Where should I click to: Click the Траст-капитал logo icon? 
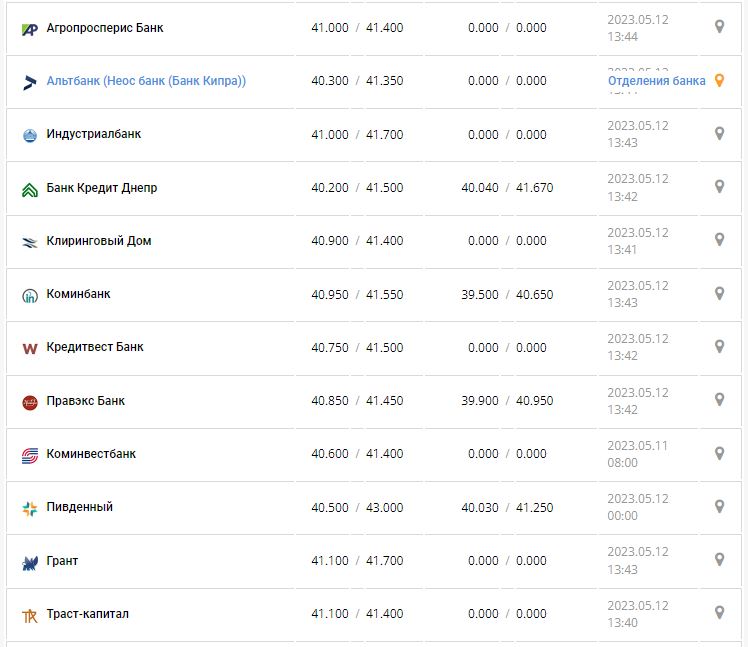[x=30, y=615]
